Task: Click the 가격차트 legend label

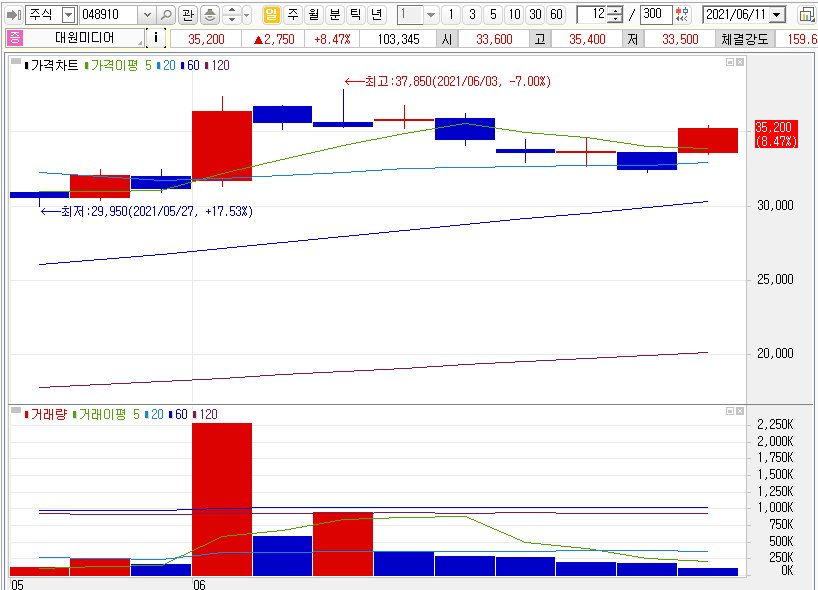Action: pyautogui.click(x=54, y=65)
